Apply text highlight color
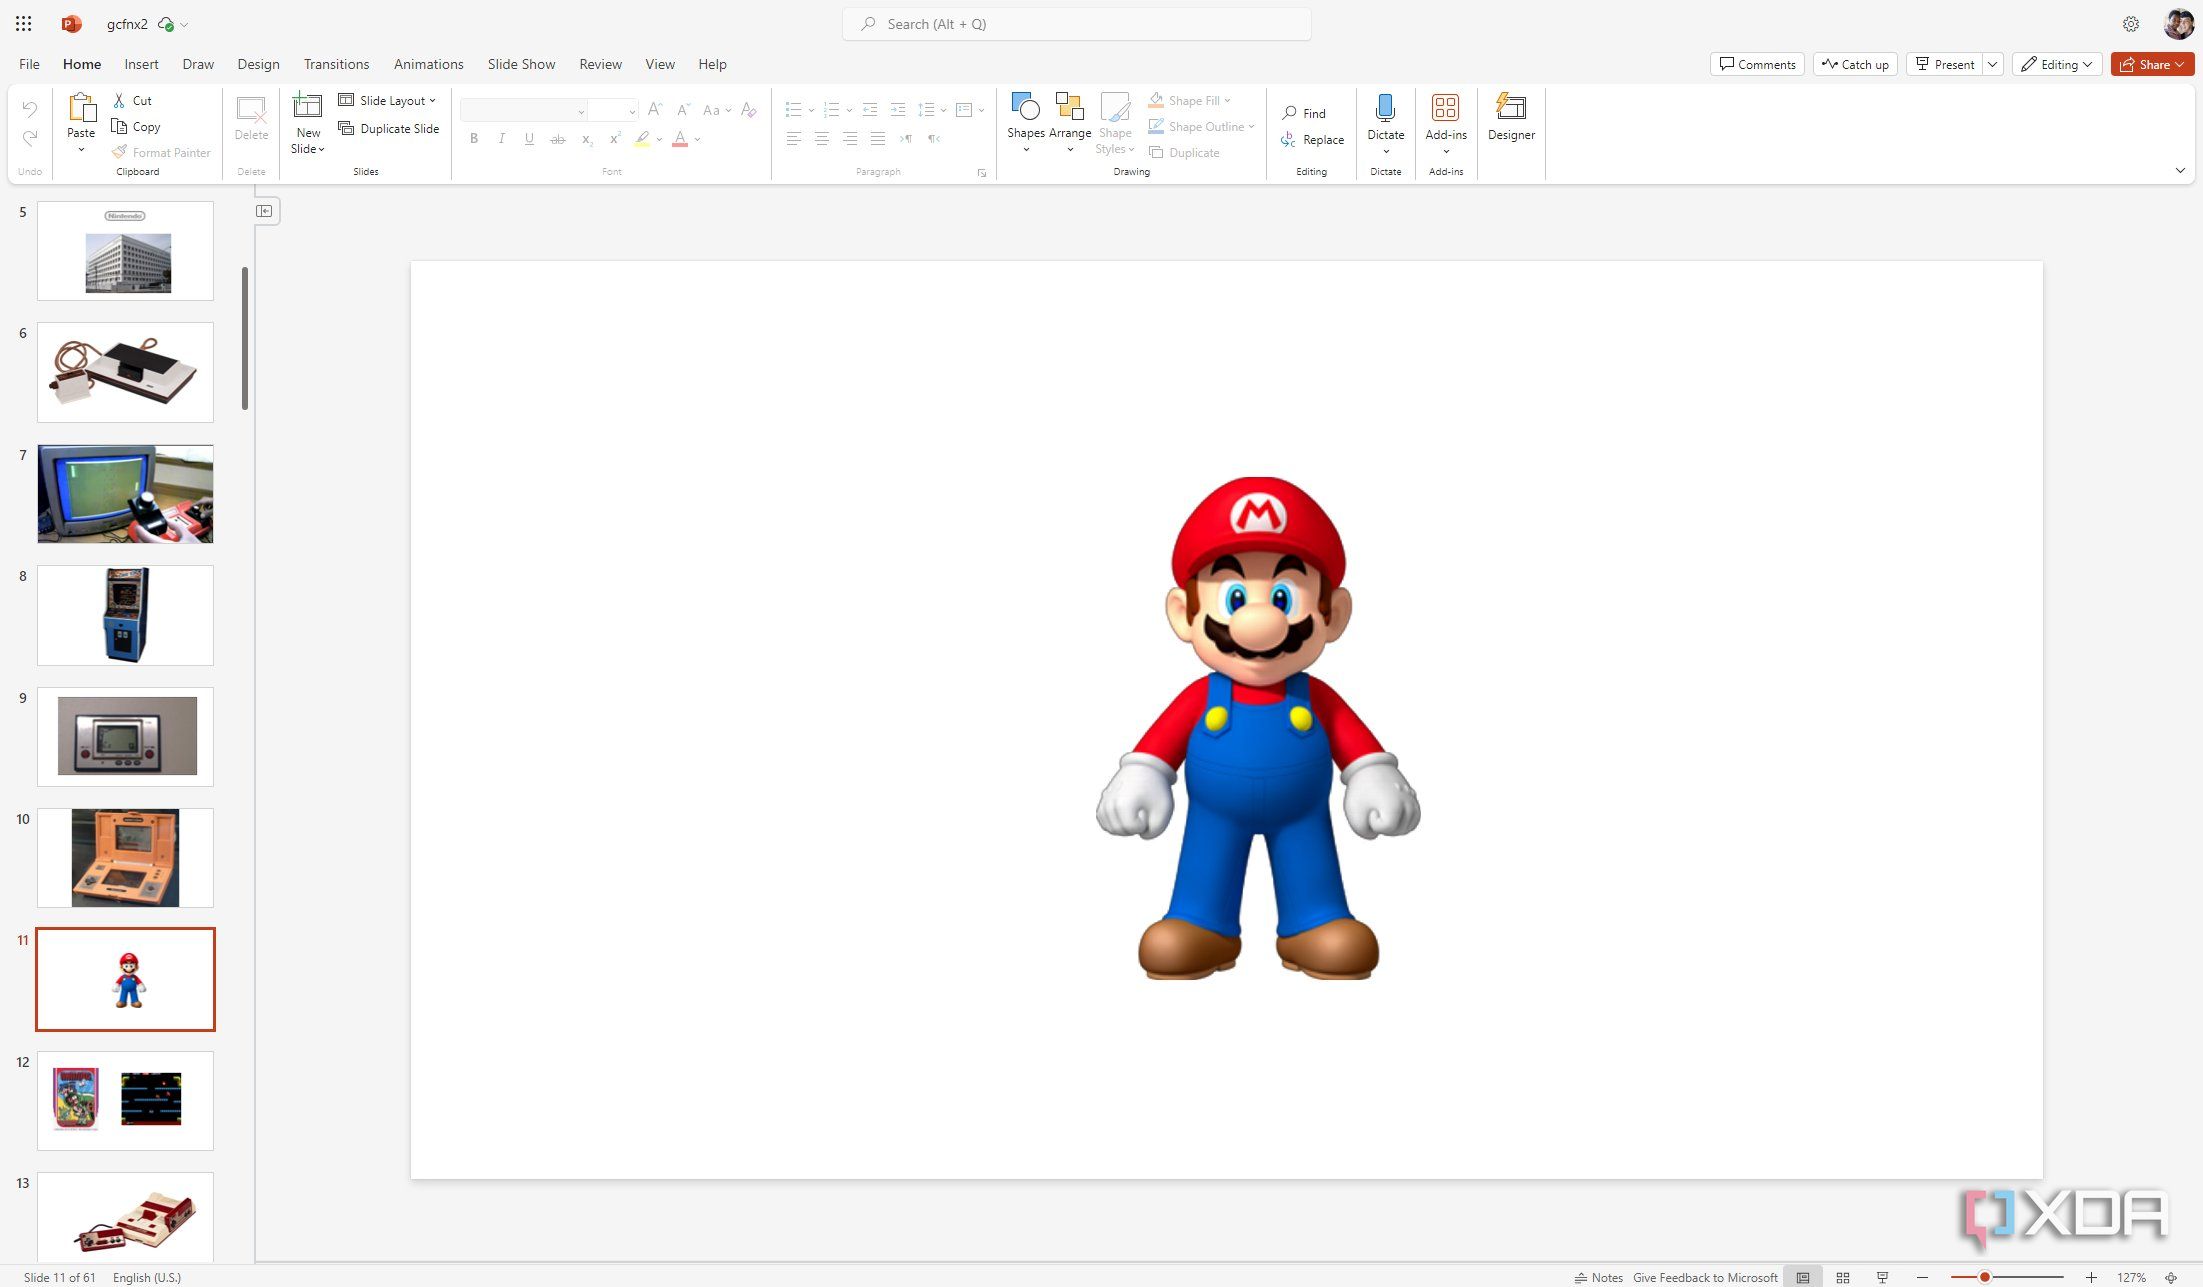Viewport: 2203px width, 1287px height. [x=642, y=139]
